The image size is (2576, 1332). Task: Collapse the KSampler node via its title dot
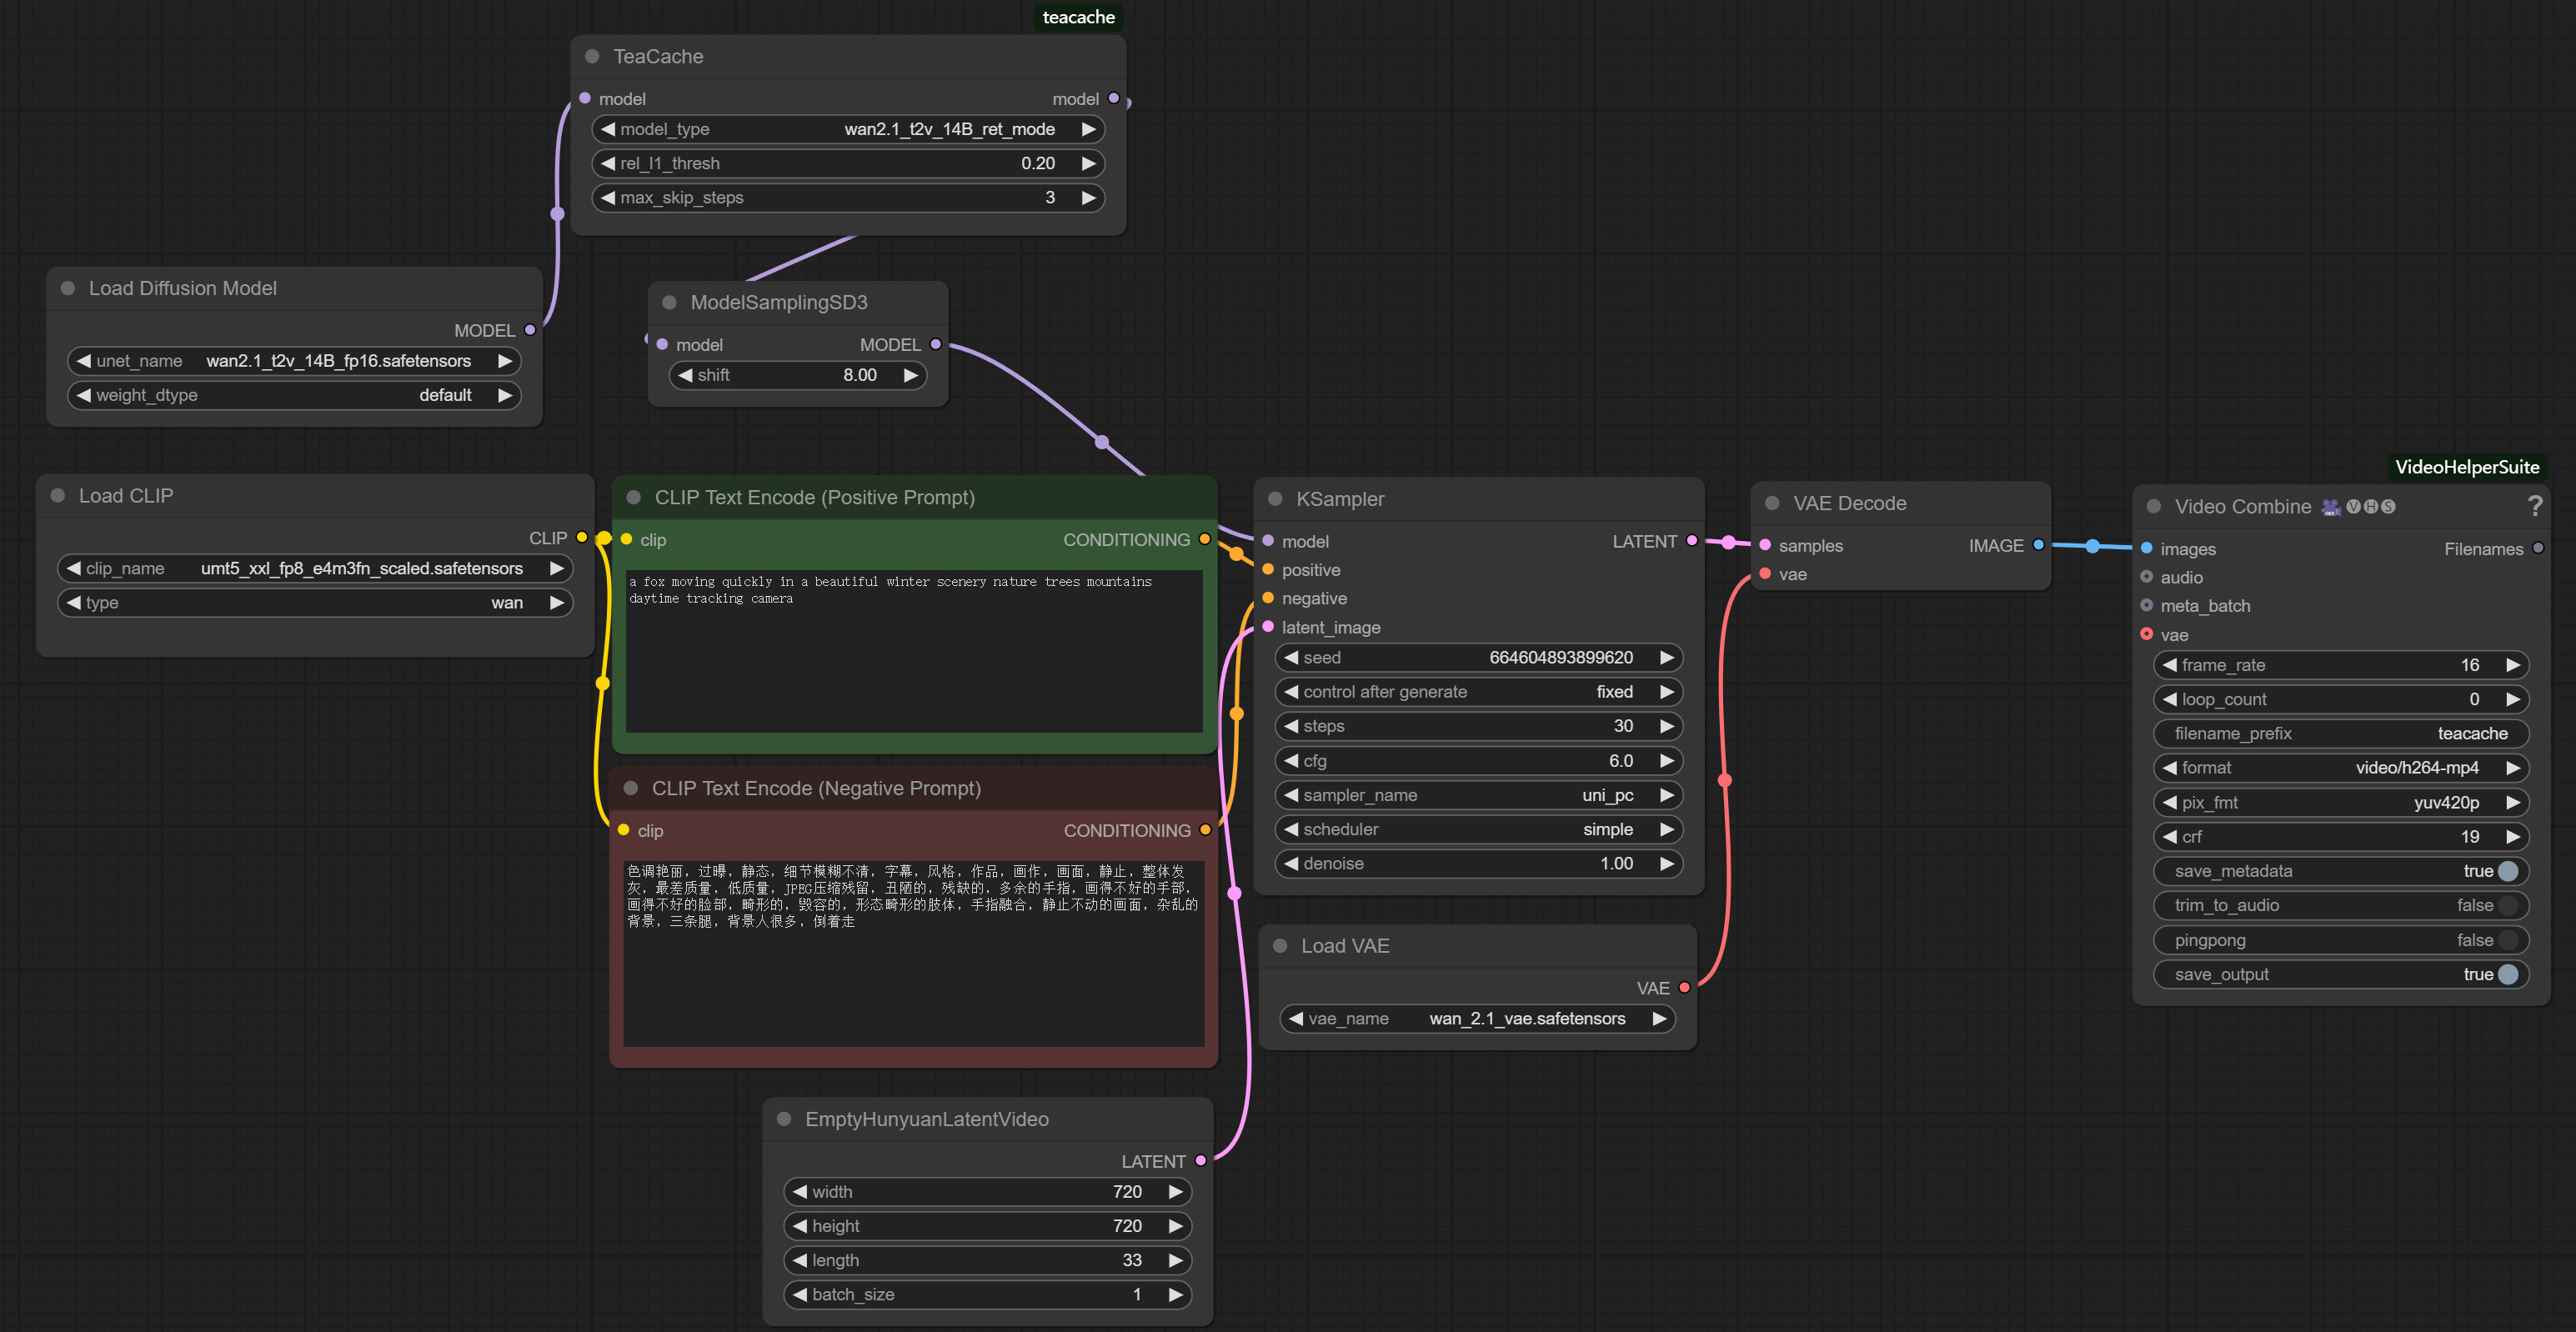(1275, 498)
